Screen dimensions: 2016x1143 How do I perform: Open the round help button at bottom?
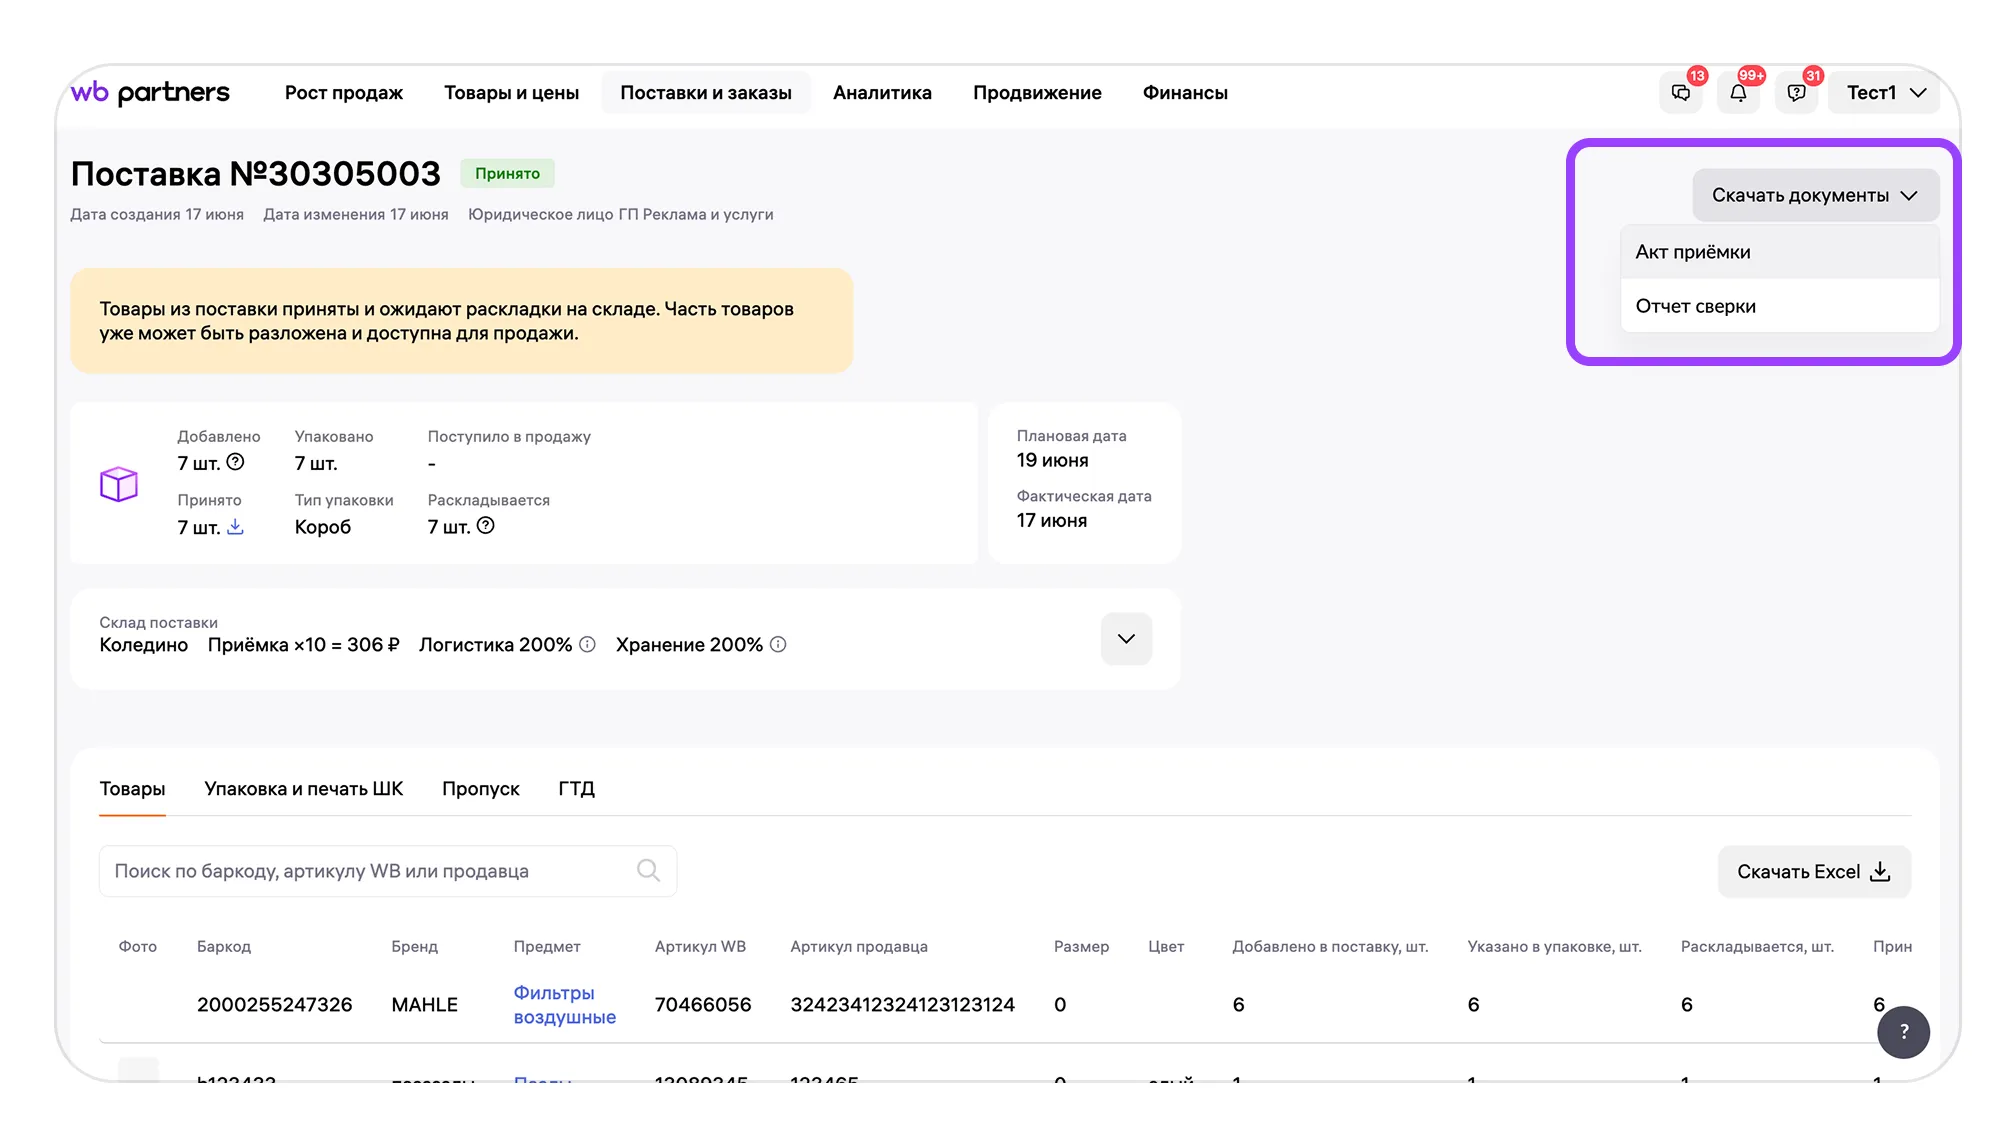1903,1032
